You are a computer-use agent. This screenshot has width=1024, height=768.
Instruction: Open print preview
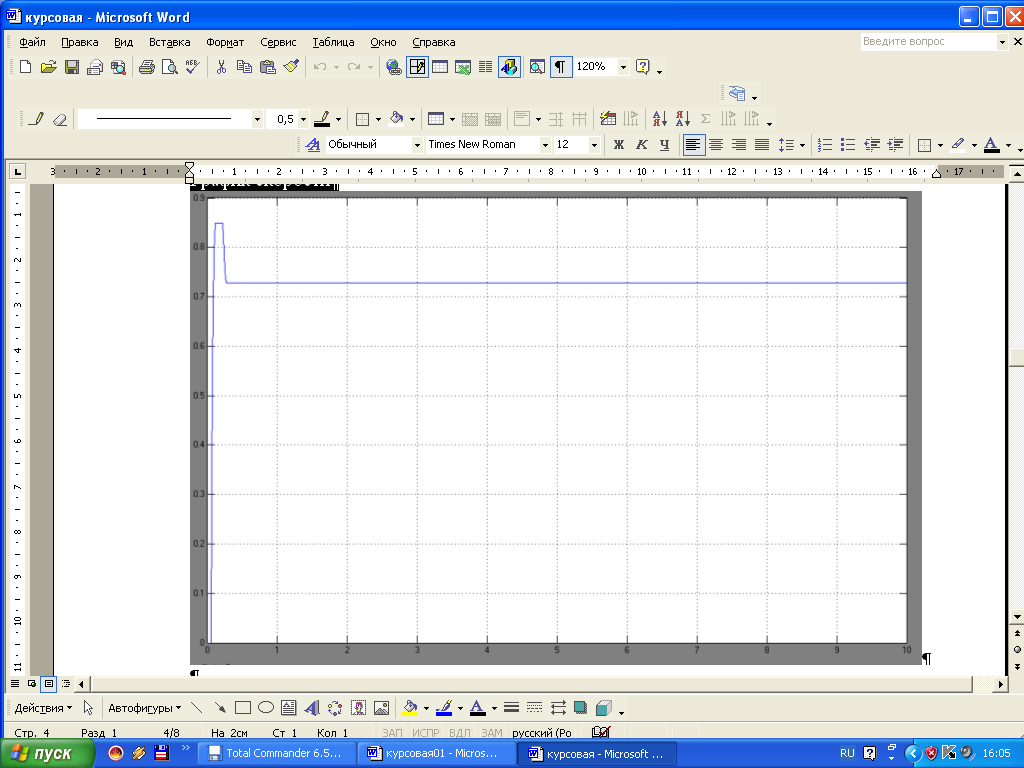coord(169,67)
